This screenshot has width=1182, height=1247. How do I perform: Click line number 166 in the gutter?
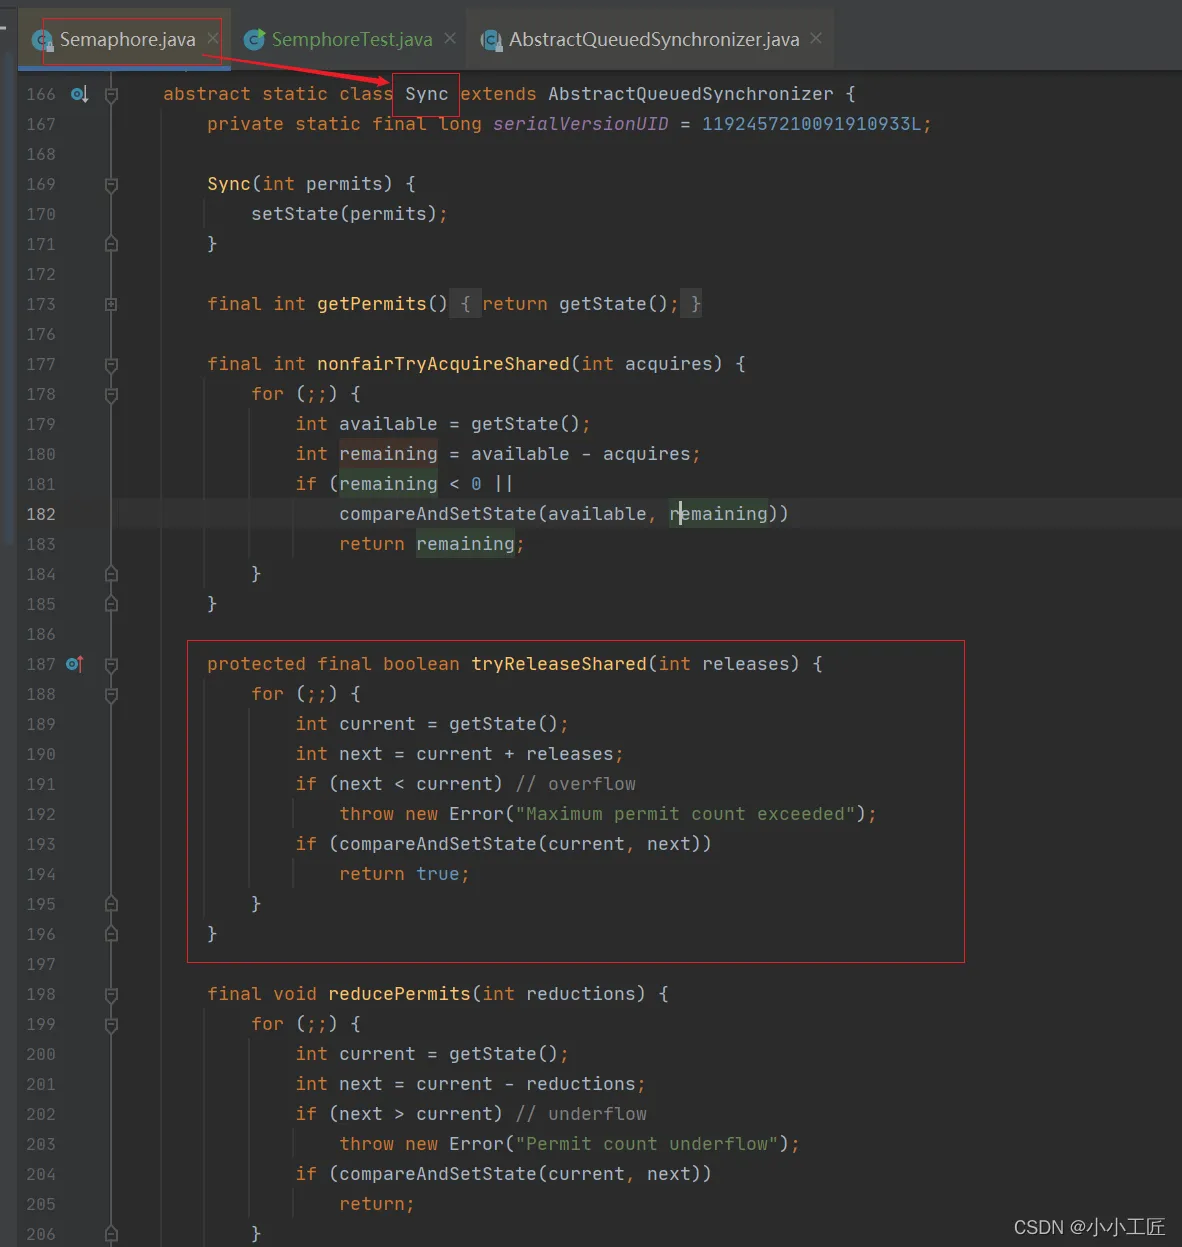tap(41, 94)
